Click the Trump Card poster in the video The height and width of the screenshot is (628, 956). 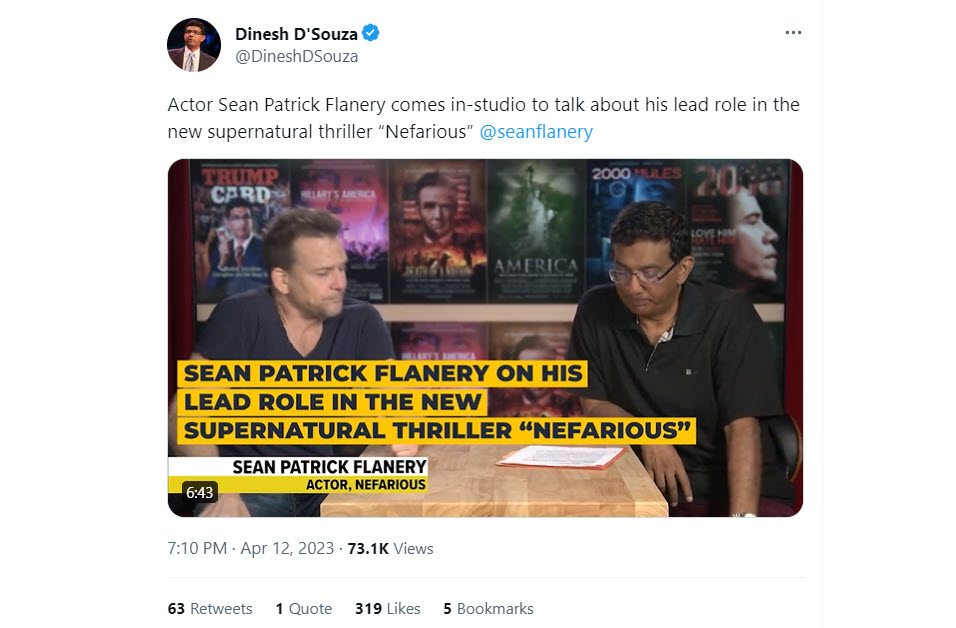pos(240,230)
